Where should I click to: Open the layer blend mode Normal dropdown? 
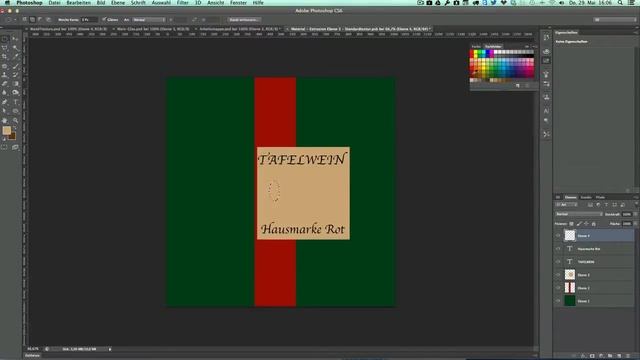coord(579,214)
